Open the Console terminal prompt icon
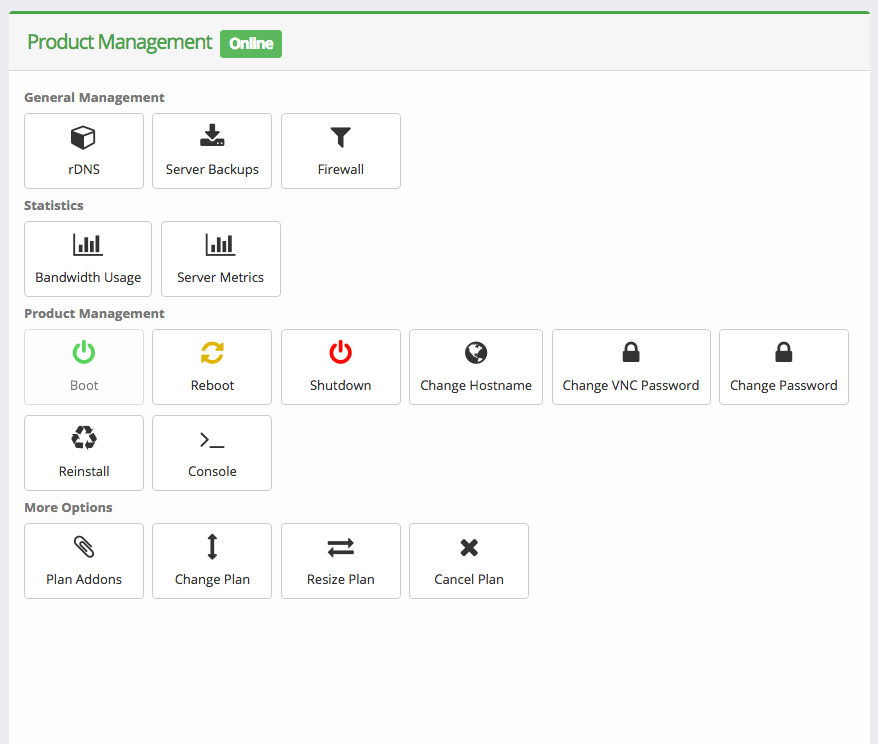Screen dimensions: 878x744 click(212, 439)
